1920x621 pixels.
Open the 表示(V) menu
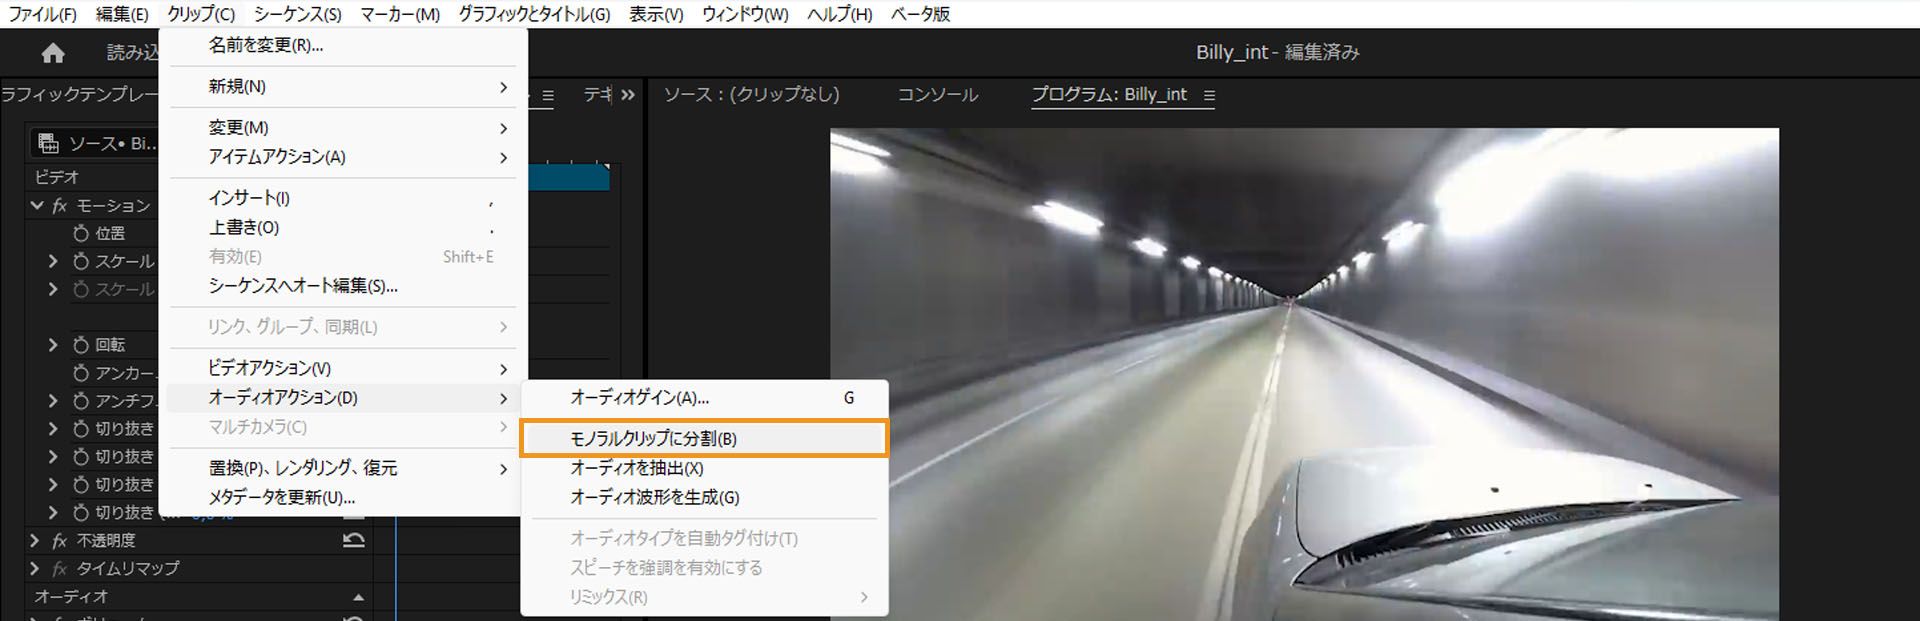[x=656, y=14]
